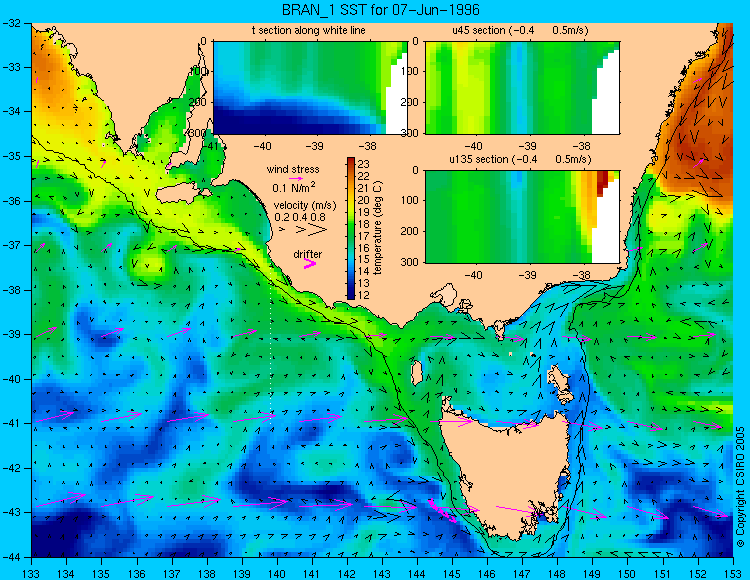750x580 pixels.
Task: Select the "0.2 0.4 0.8" velocity scale values
Action: pos(299,217)
